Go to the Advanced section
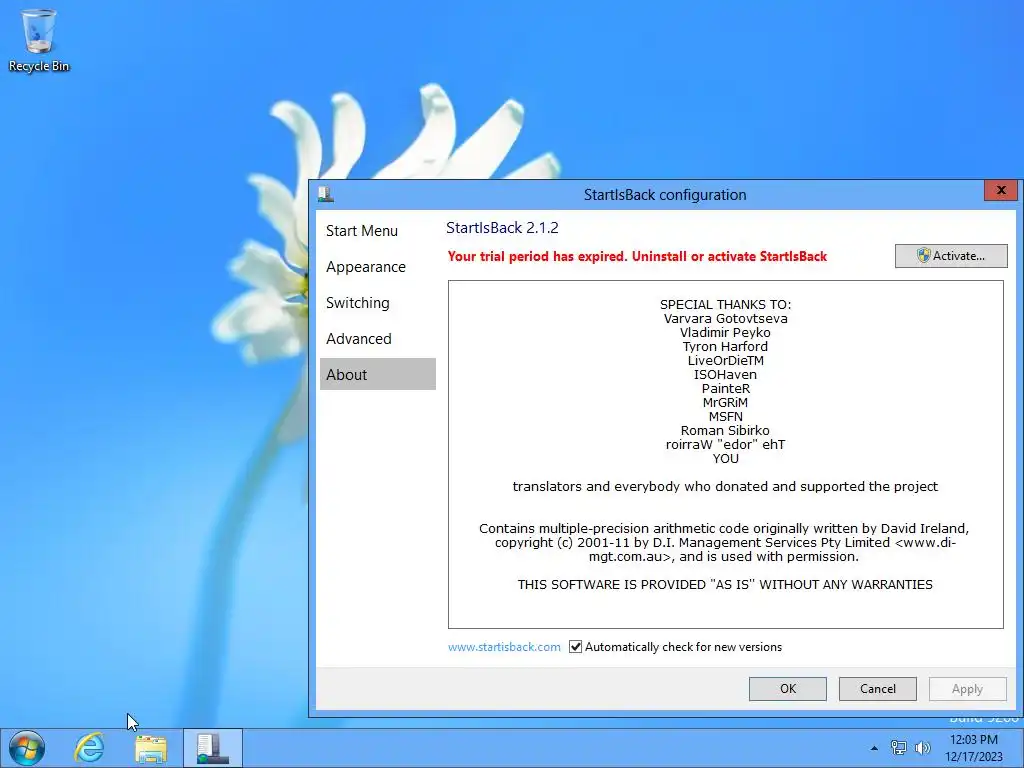Viewport: 1024px width, 768px height. point(359,339)
